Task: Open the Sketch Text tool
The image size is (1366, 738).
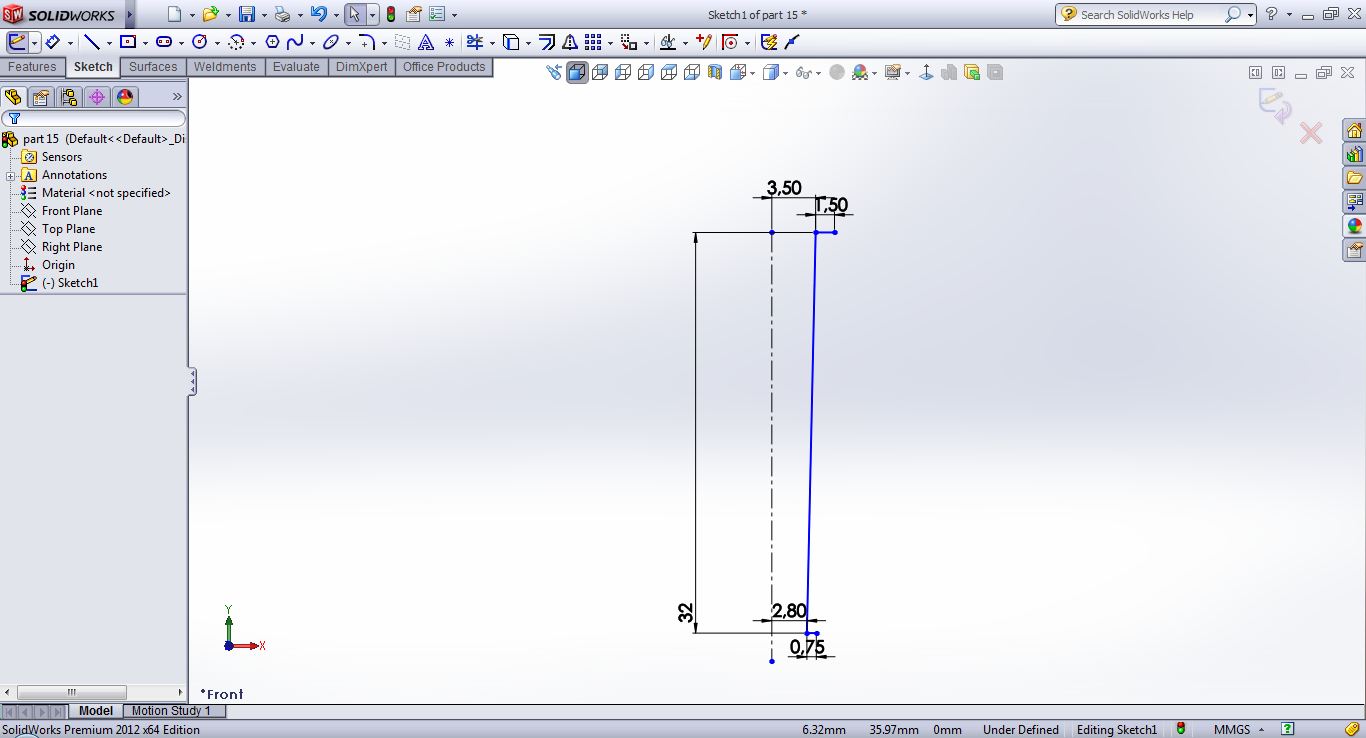Action: 426,42
